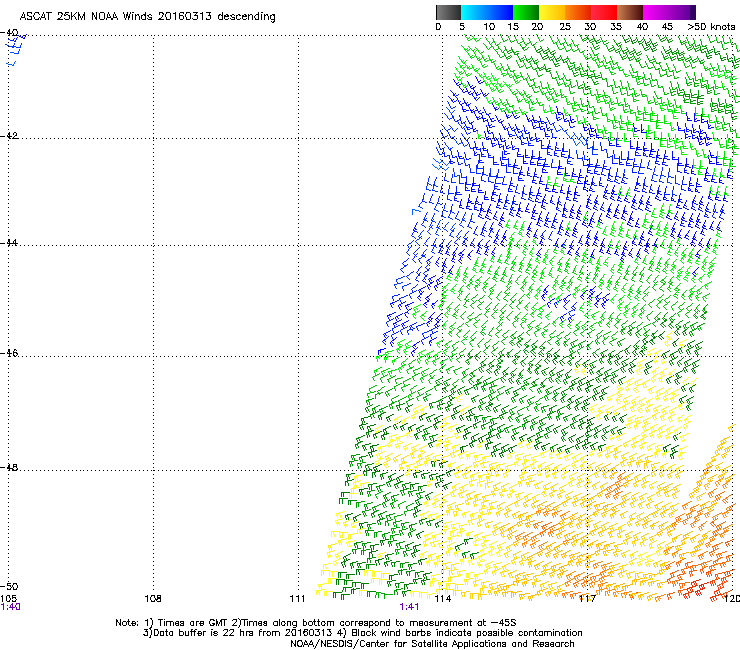Click the NOAA/NESDIS credit line
This screenshot has width=740, height=650.
pos(432,644)
